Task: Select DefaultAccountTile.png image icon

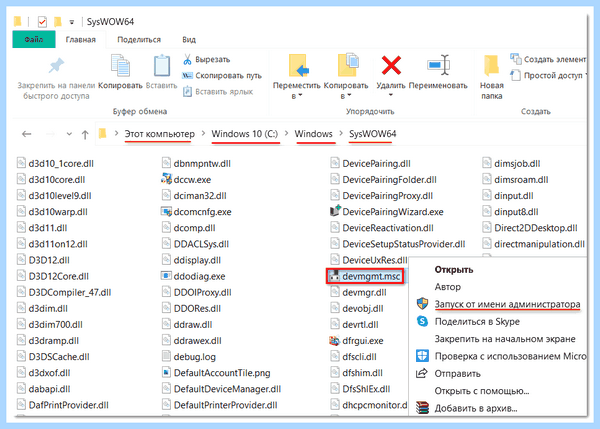Action: tap(166, 372)
